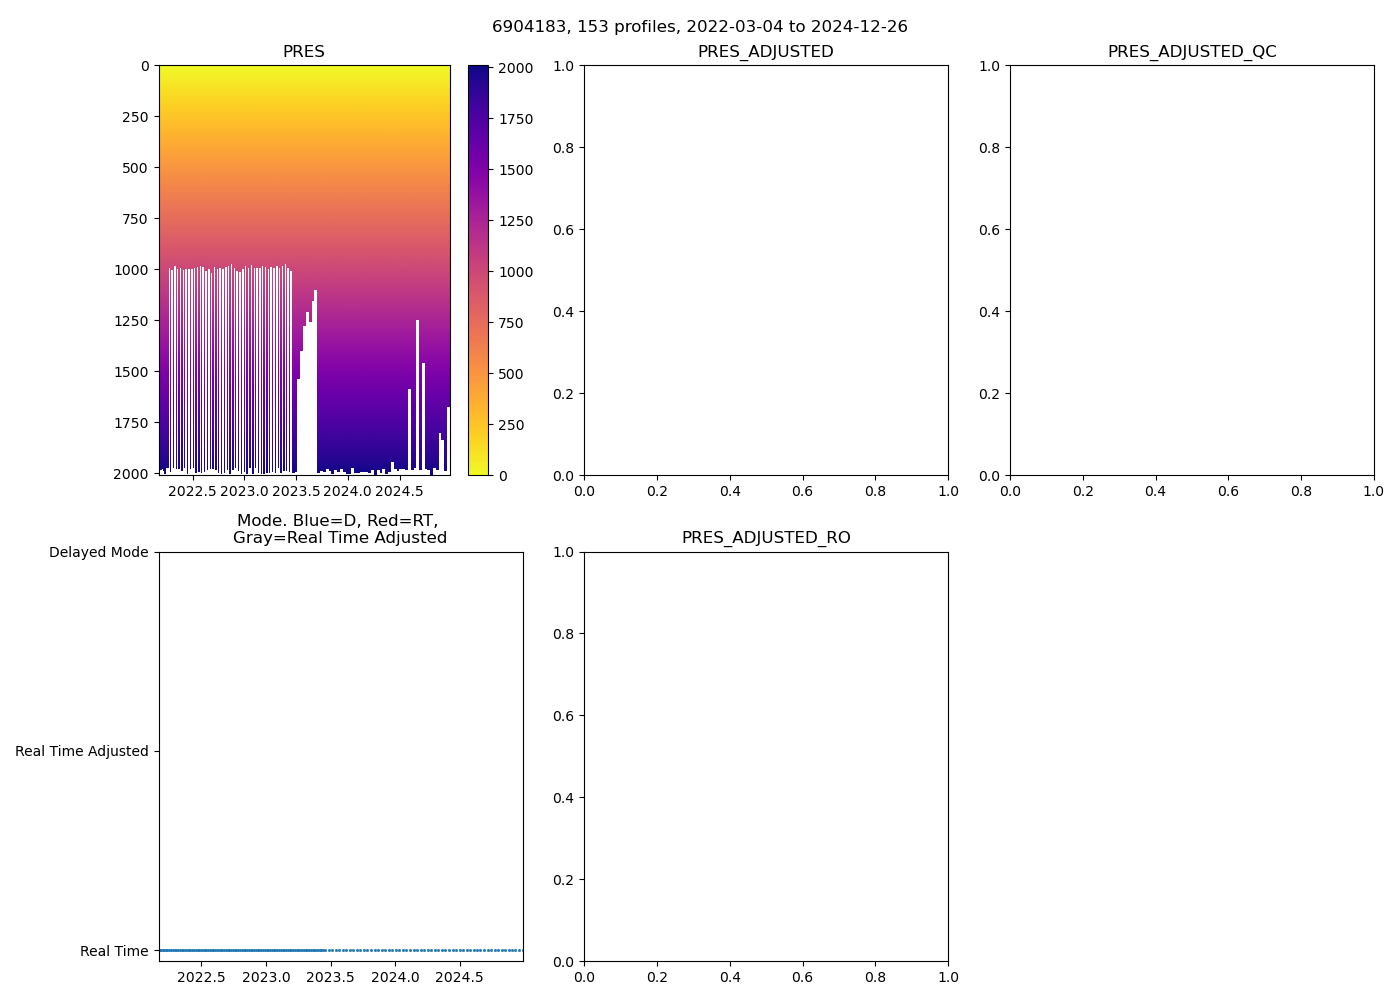Select the "Real Time Adjusted" y-axis tick label
The width and height of the screenshot is (1400, 1000).
tap(82, 751)
